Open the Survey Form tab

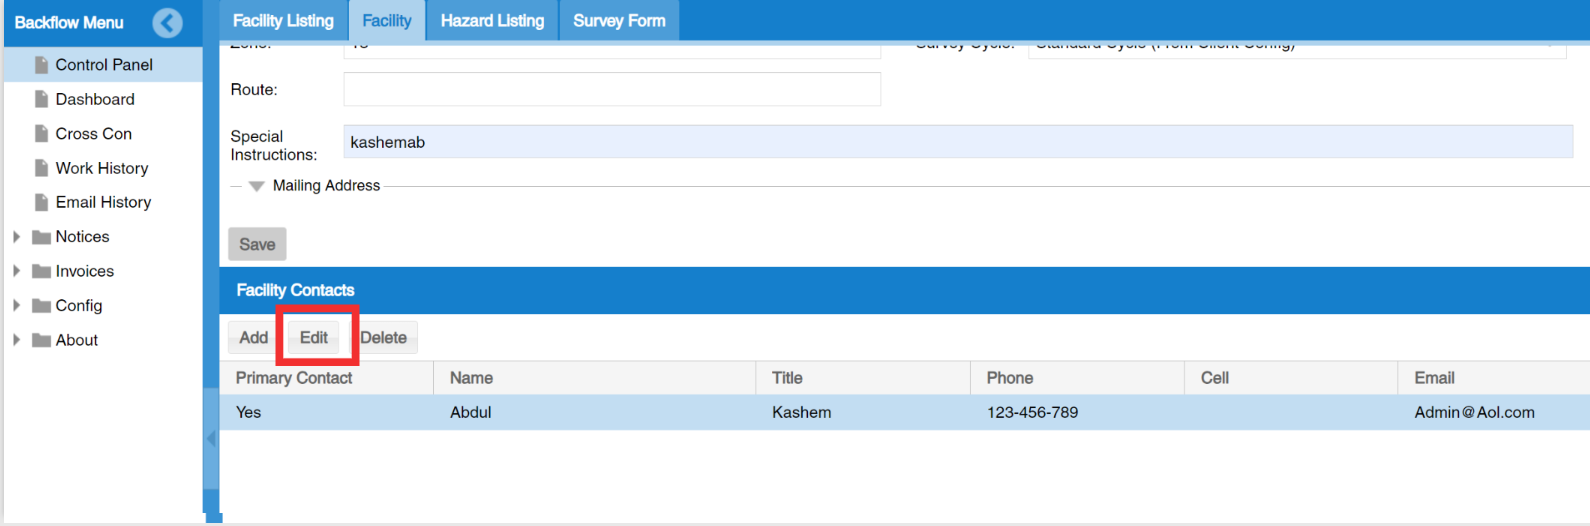(619, 21)
